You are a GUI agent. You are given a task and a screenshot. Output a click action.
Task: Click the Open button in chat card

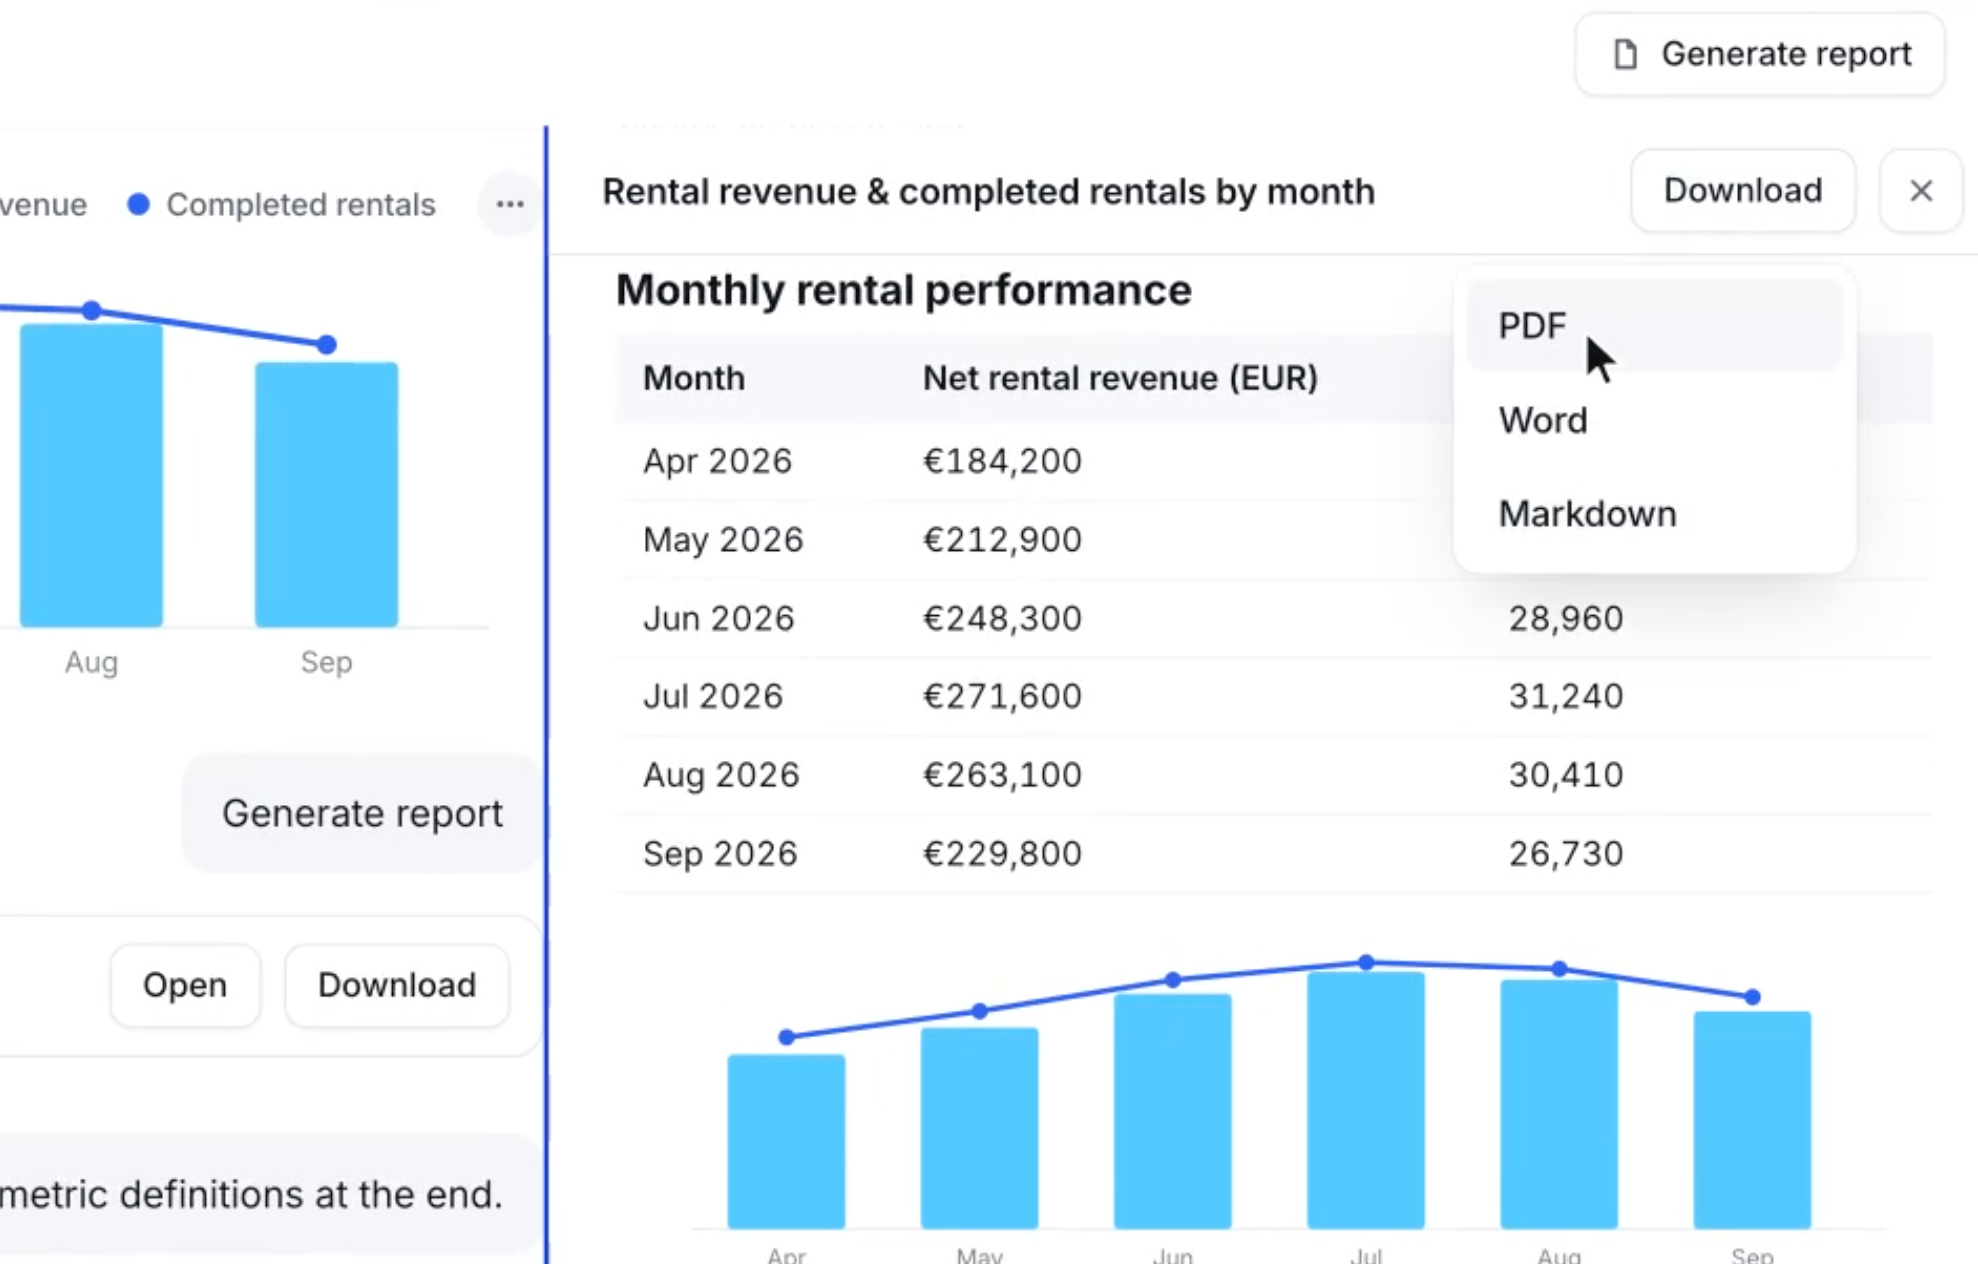point(185,985)
